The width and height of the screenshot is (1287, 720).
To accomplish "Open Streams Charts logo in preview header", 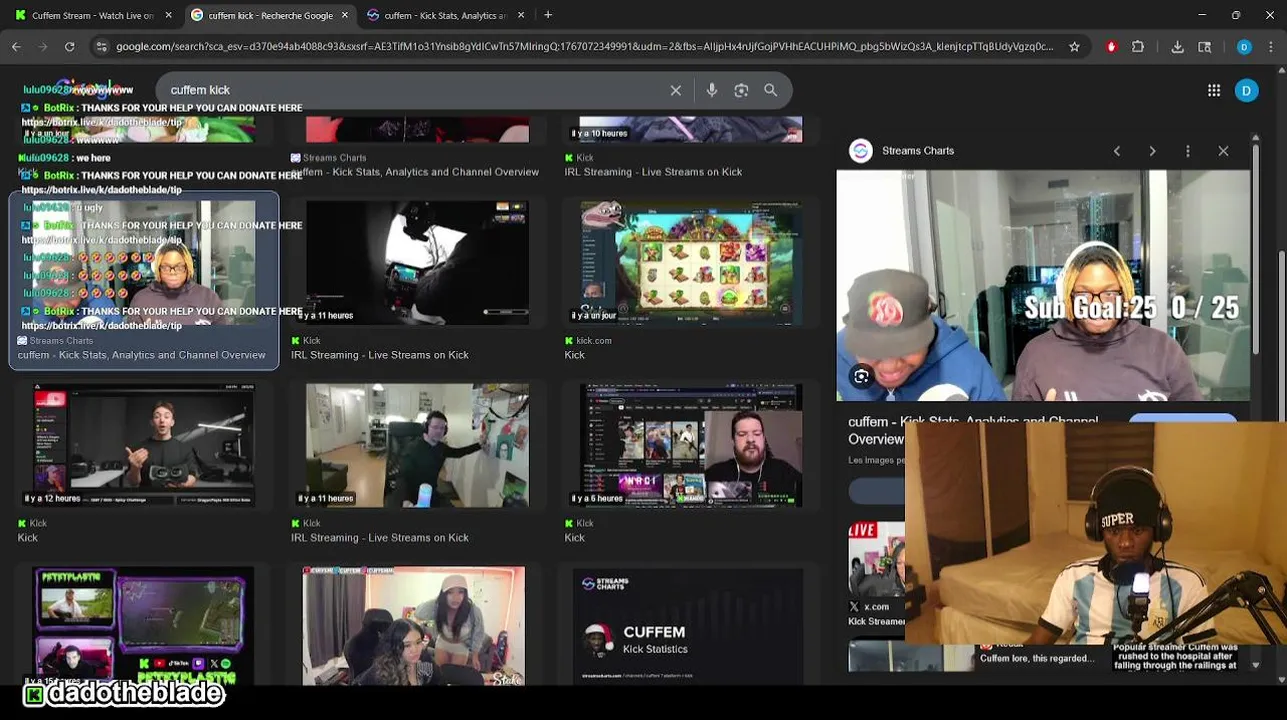I will (861, 151).
